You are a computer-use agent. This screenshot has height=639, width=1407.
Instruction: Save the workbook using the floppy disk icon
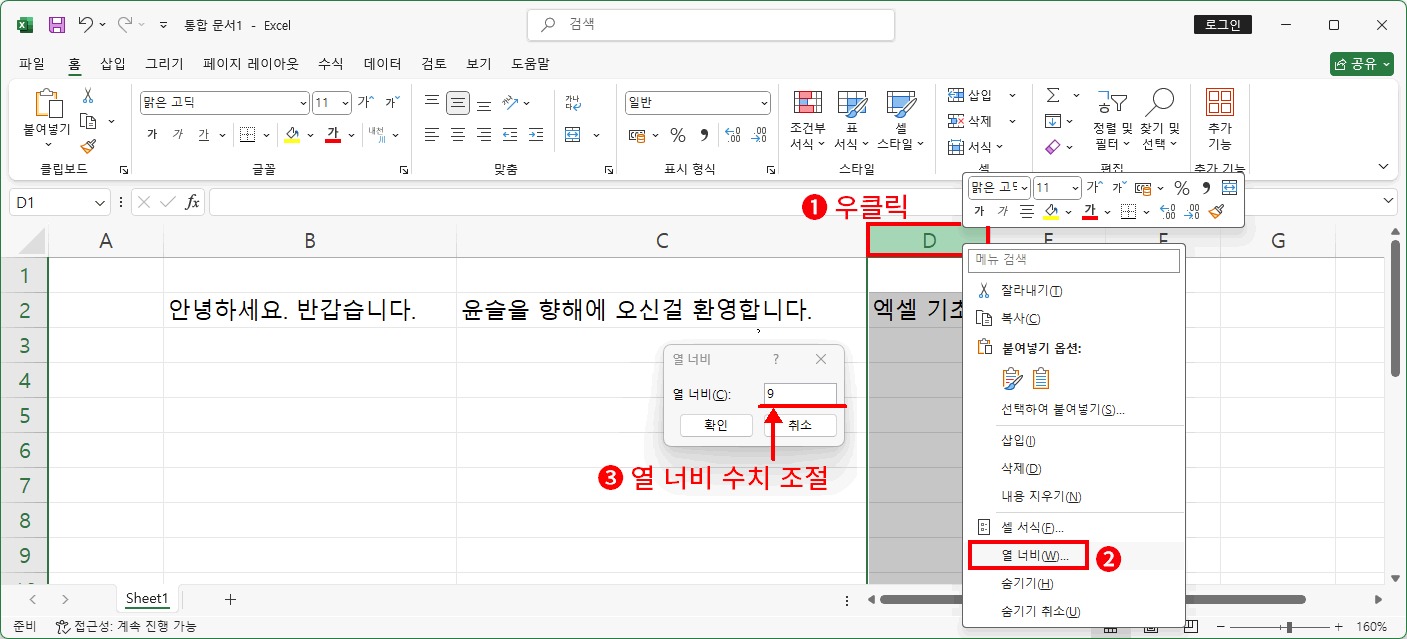click(x=57, y=24)
